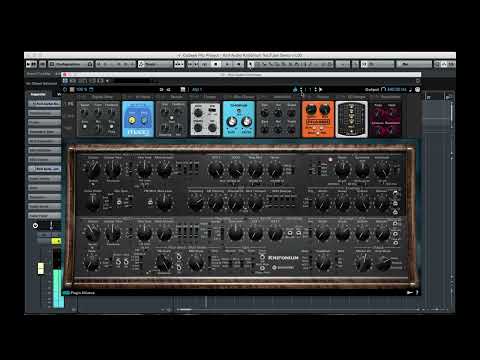Screen dimensions: 480x360
Task: Toggle plugin bypass power icon
Action: [x=65, y=90]
